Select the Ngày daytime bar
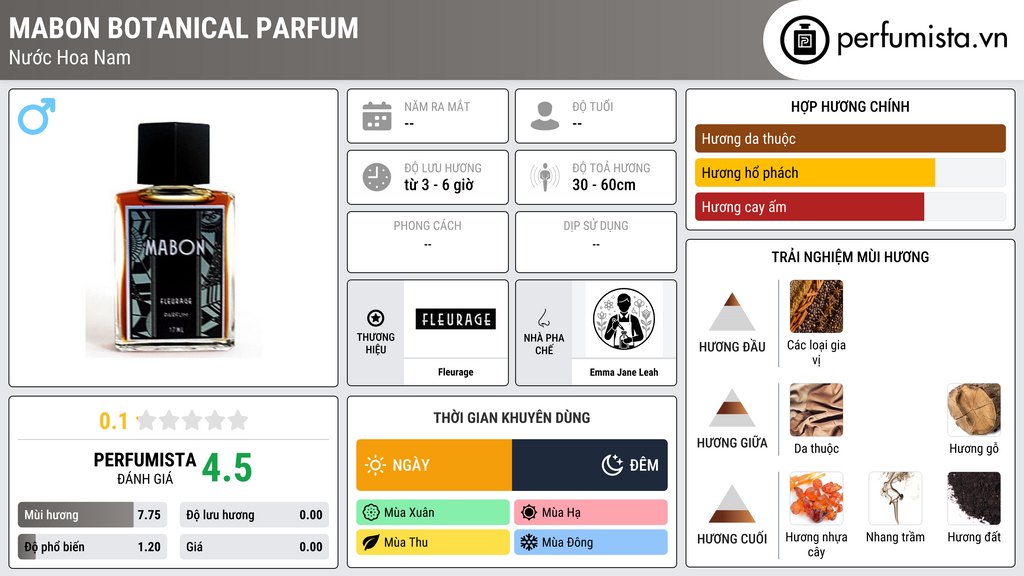Image resolution: width=1024 pixels, height=576 pixels. tap(434, 465)
